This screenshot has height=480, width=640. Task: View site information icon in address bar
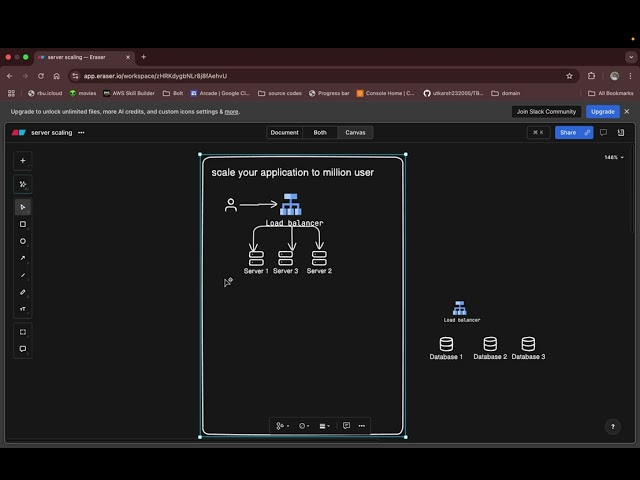75,76
